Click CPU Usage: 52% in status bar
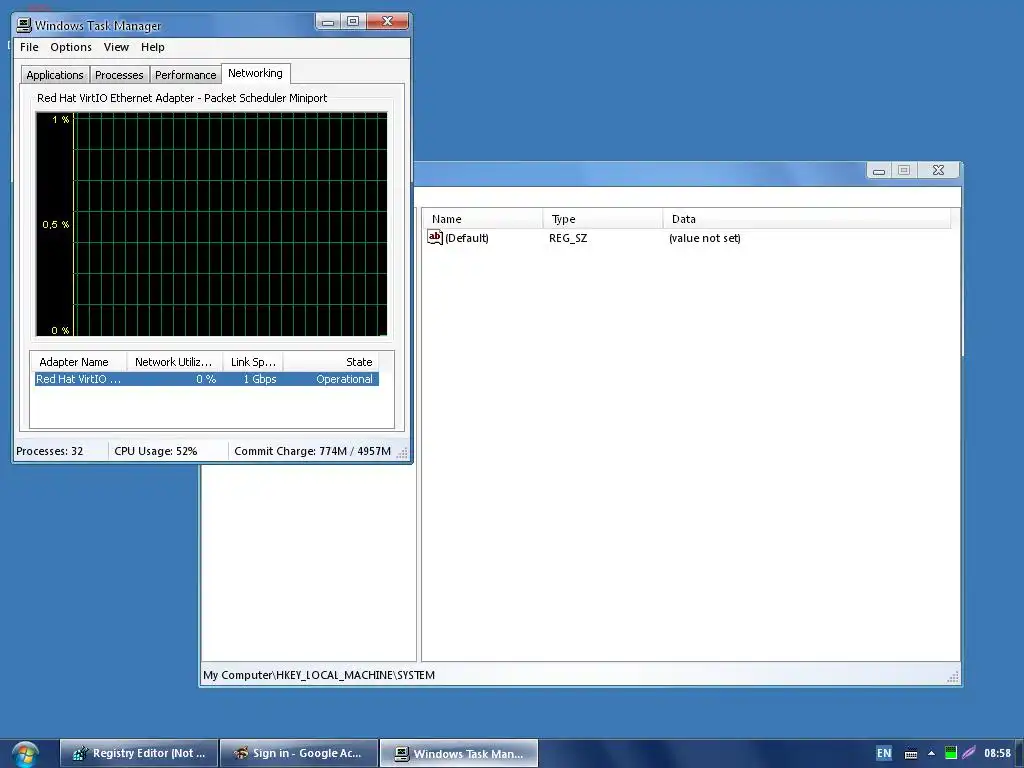The width and height of the screenshot is (1024, 768). tap(155, 451)
